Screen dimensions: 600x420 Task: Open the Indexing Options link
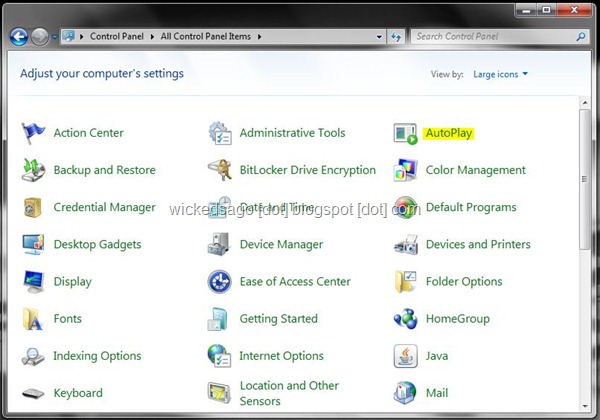(97, 356)
